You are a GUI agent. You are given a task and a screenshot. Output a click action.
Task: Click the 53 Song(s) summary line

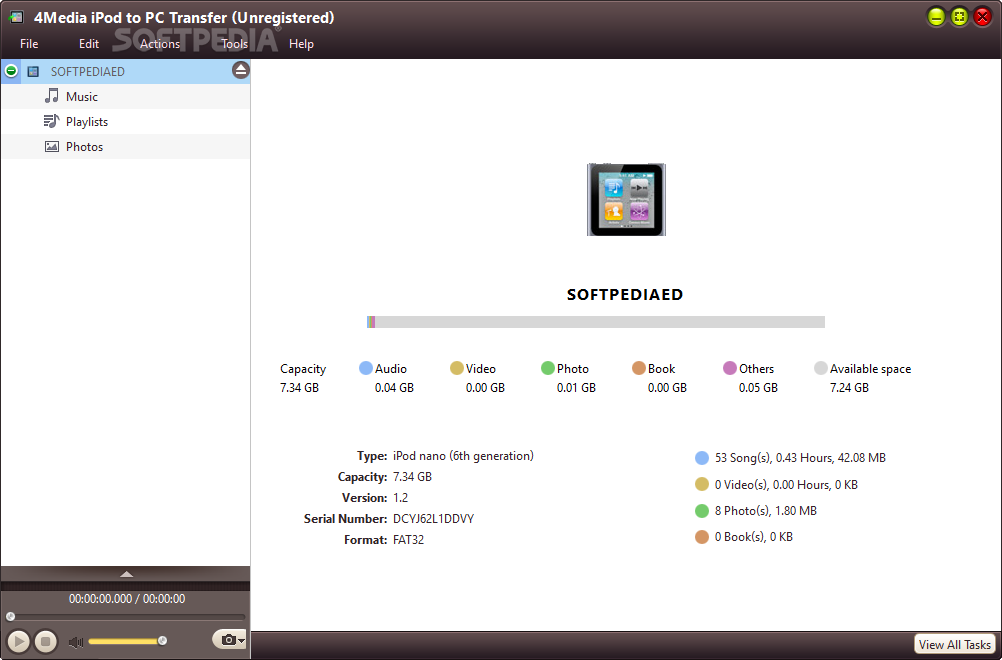[800, 458]
